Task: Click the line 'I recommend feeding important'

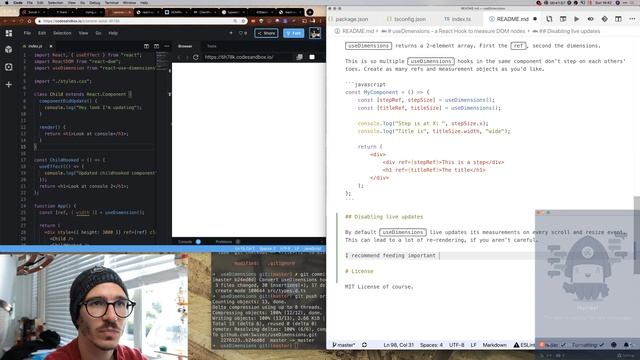Action: pyautogui.click(x=391, y=256)
